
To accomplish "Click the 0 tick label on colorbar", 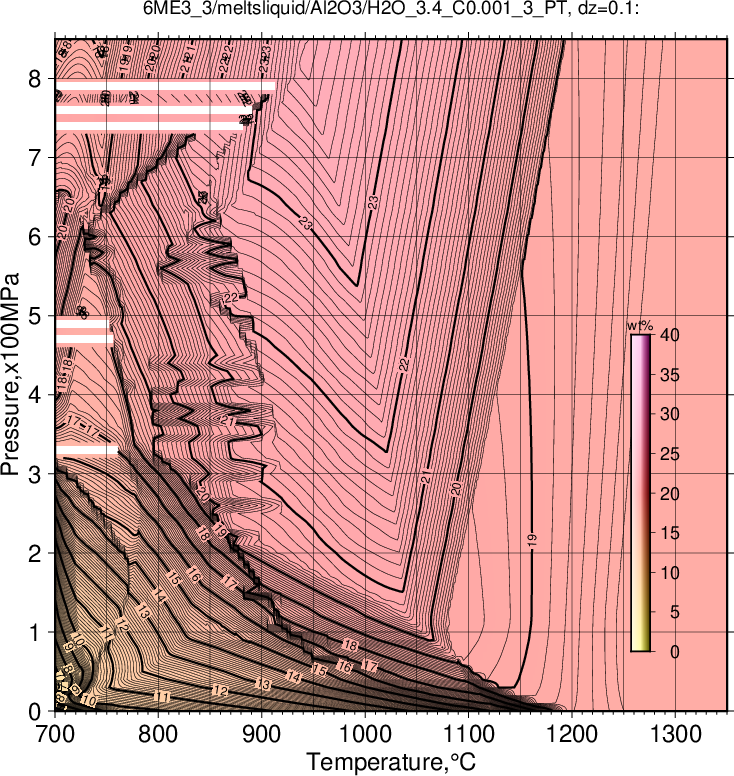I will click(x=674, y=651).
